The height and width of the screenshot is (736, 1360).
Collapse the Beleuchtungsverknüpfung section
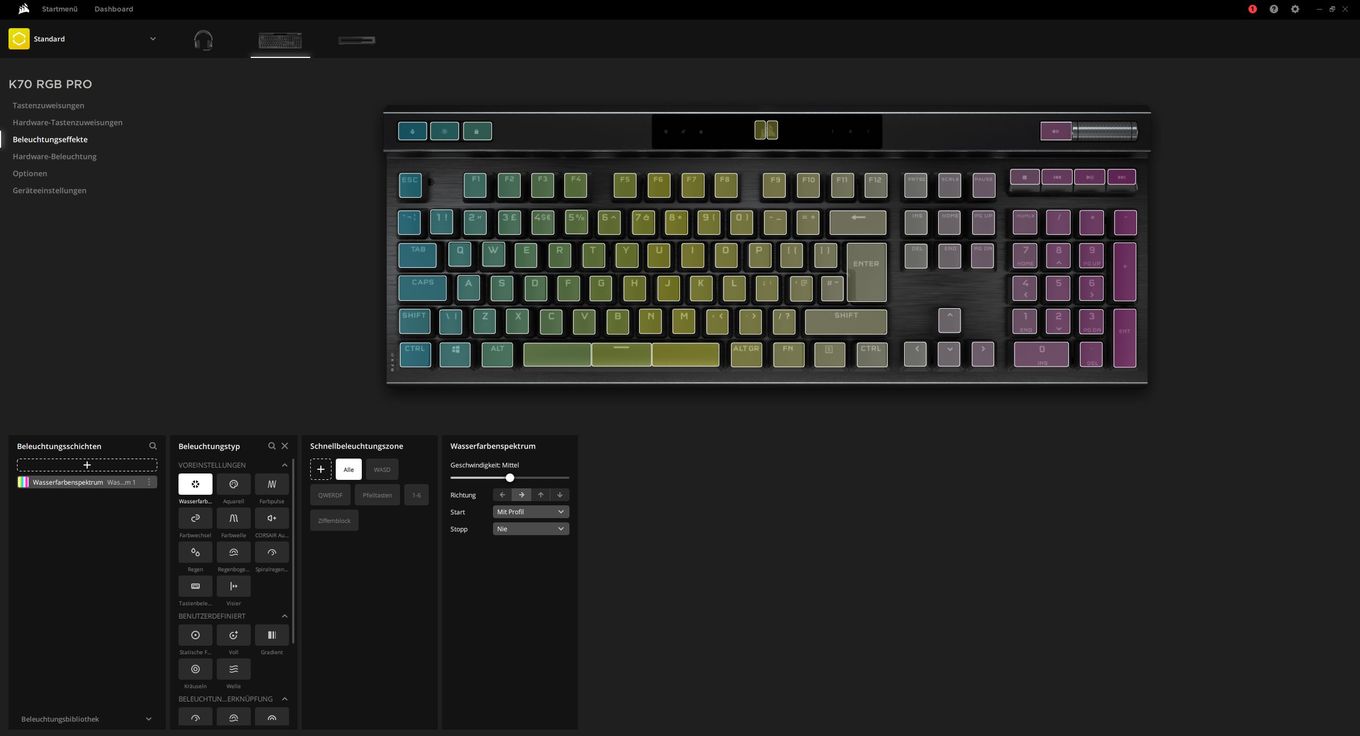[284, 699]
